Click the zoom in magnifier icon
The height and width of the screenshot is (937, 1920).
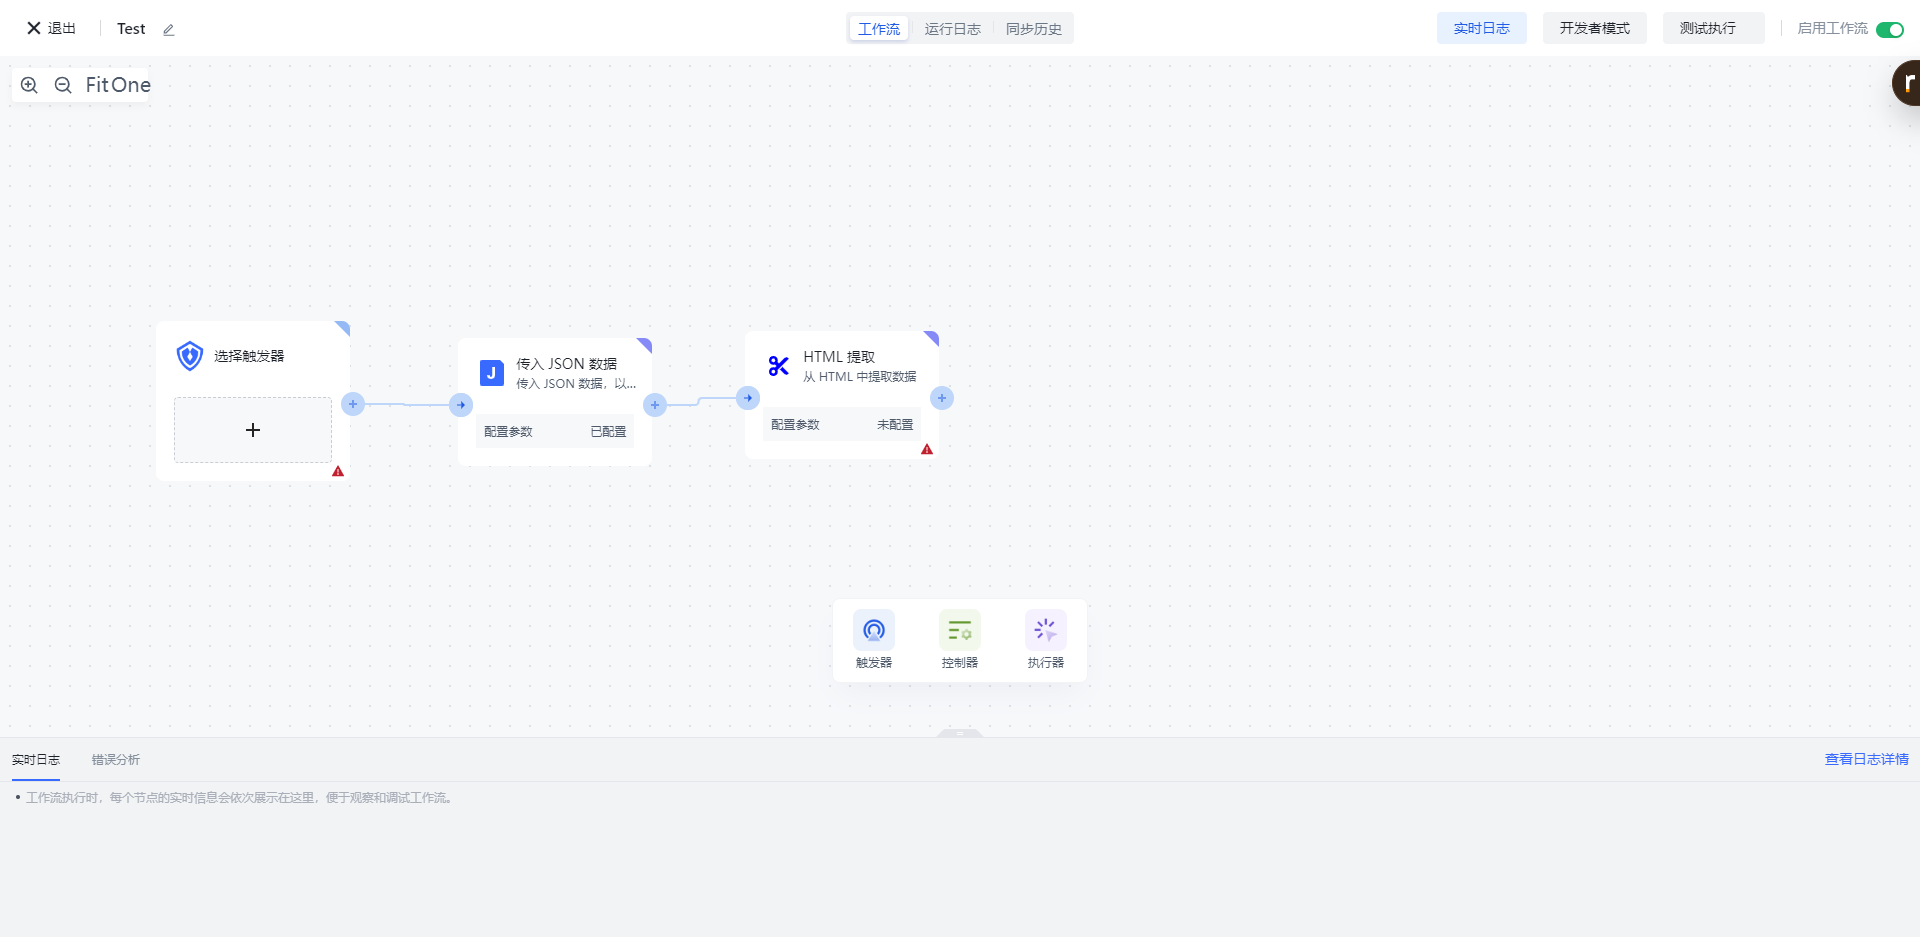[29, 85]
